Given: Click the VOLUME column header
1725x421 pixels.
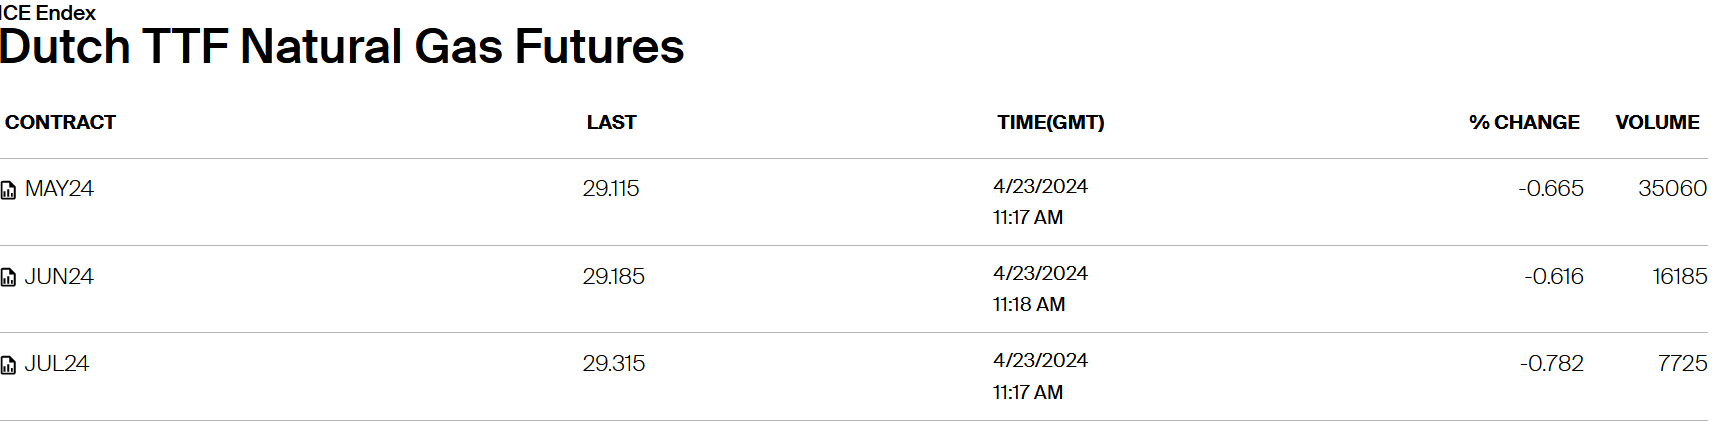Looking at the screenshot, I should 1657,122.
